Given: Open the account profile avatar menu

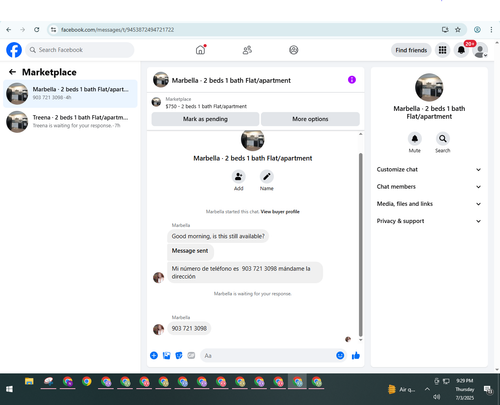Looking at the screenshot, I should [x=480, y=50].
